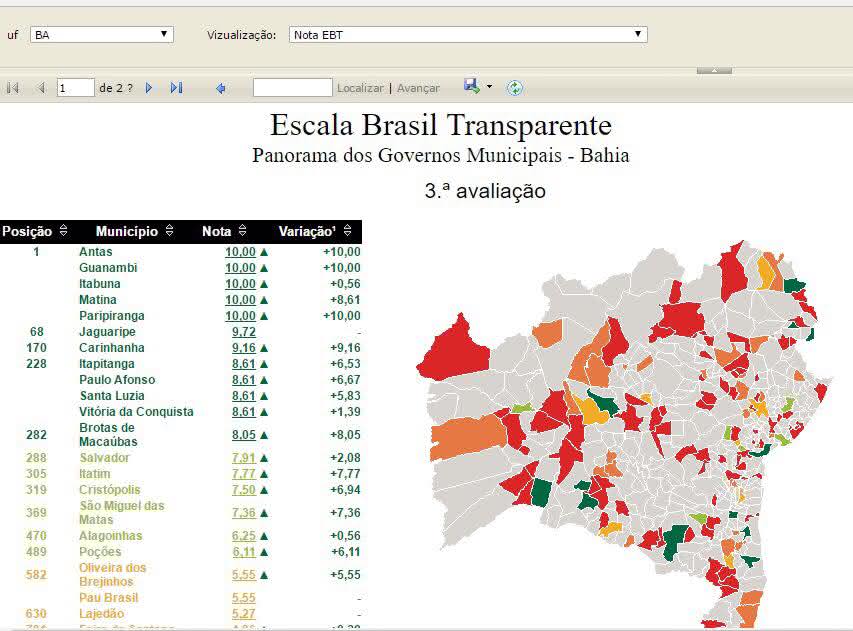The image size is (853, 631).
Task: Open Oliveira dos Brejinhos score 5,55 link
Action: [x=244, y=575]
